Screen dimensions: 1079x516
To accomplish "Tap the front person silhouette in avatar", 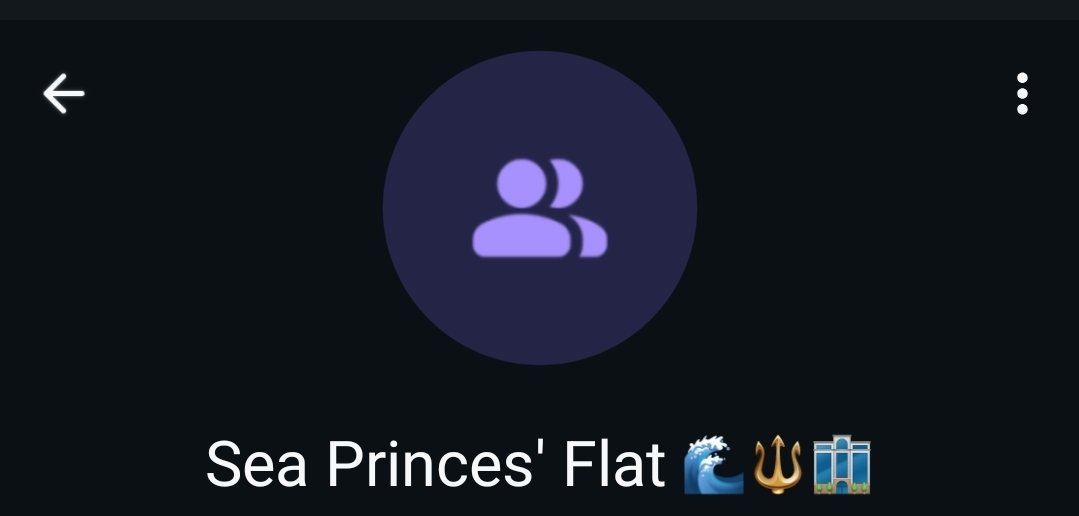I will [522, 210].
